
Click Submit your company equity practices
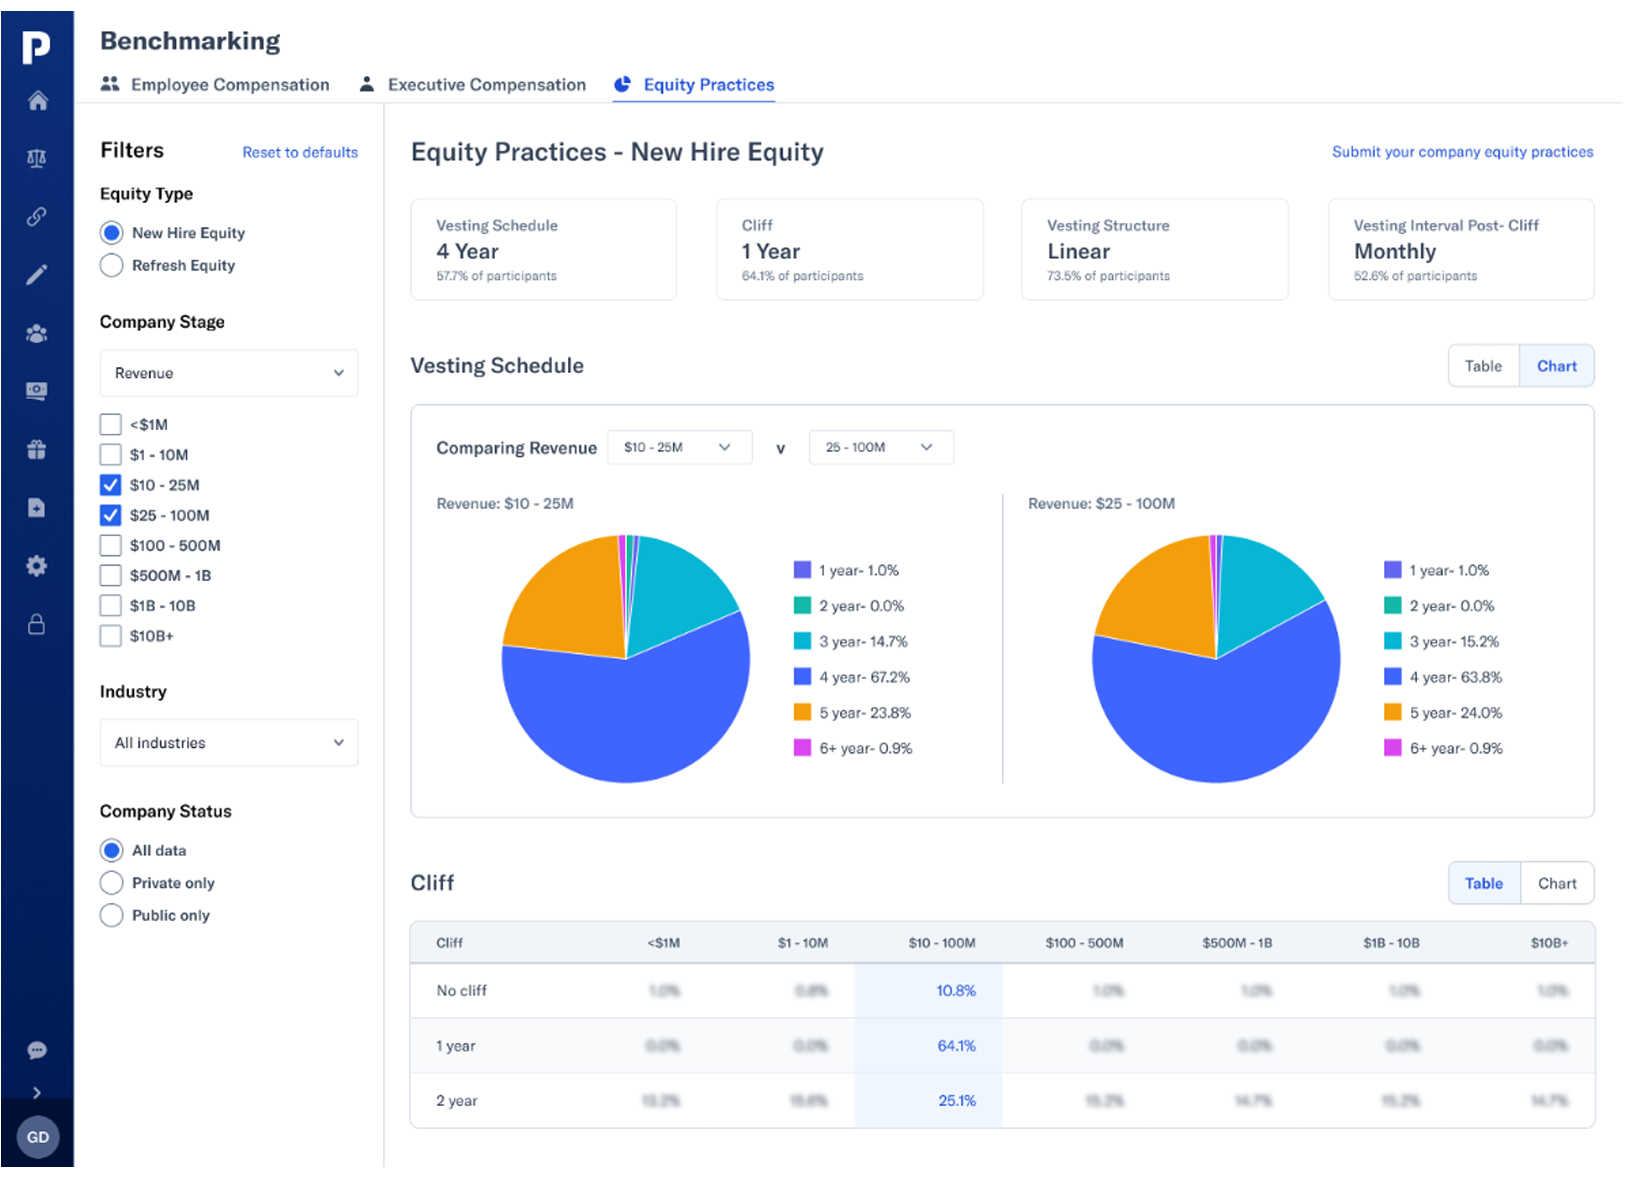click(x=1461, y=151)
